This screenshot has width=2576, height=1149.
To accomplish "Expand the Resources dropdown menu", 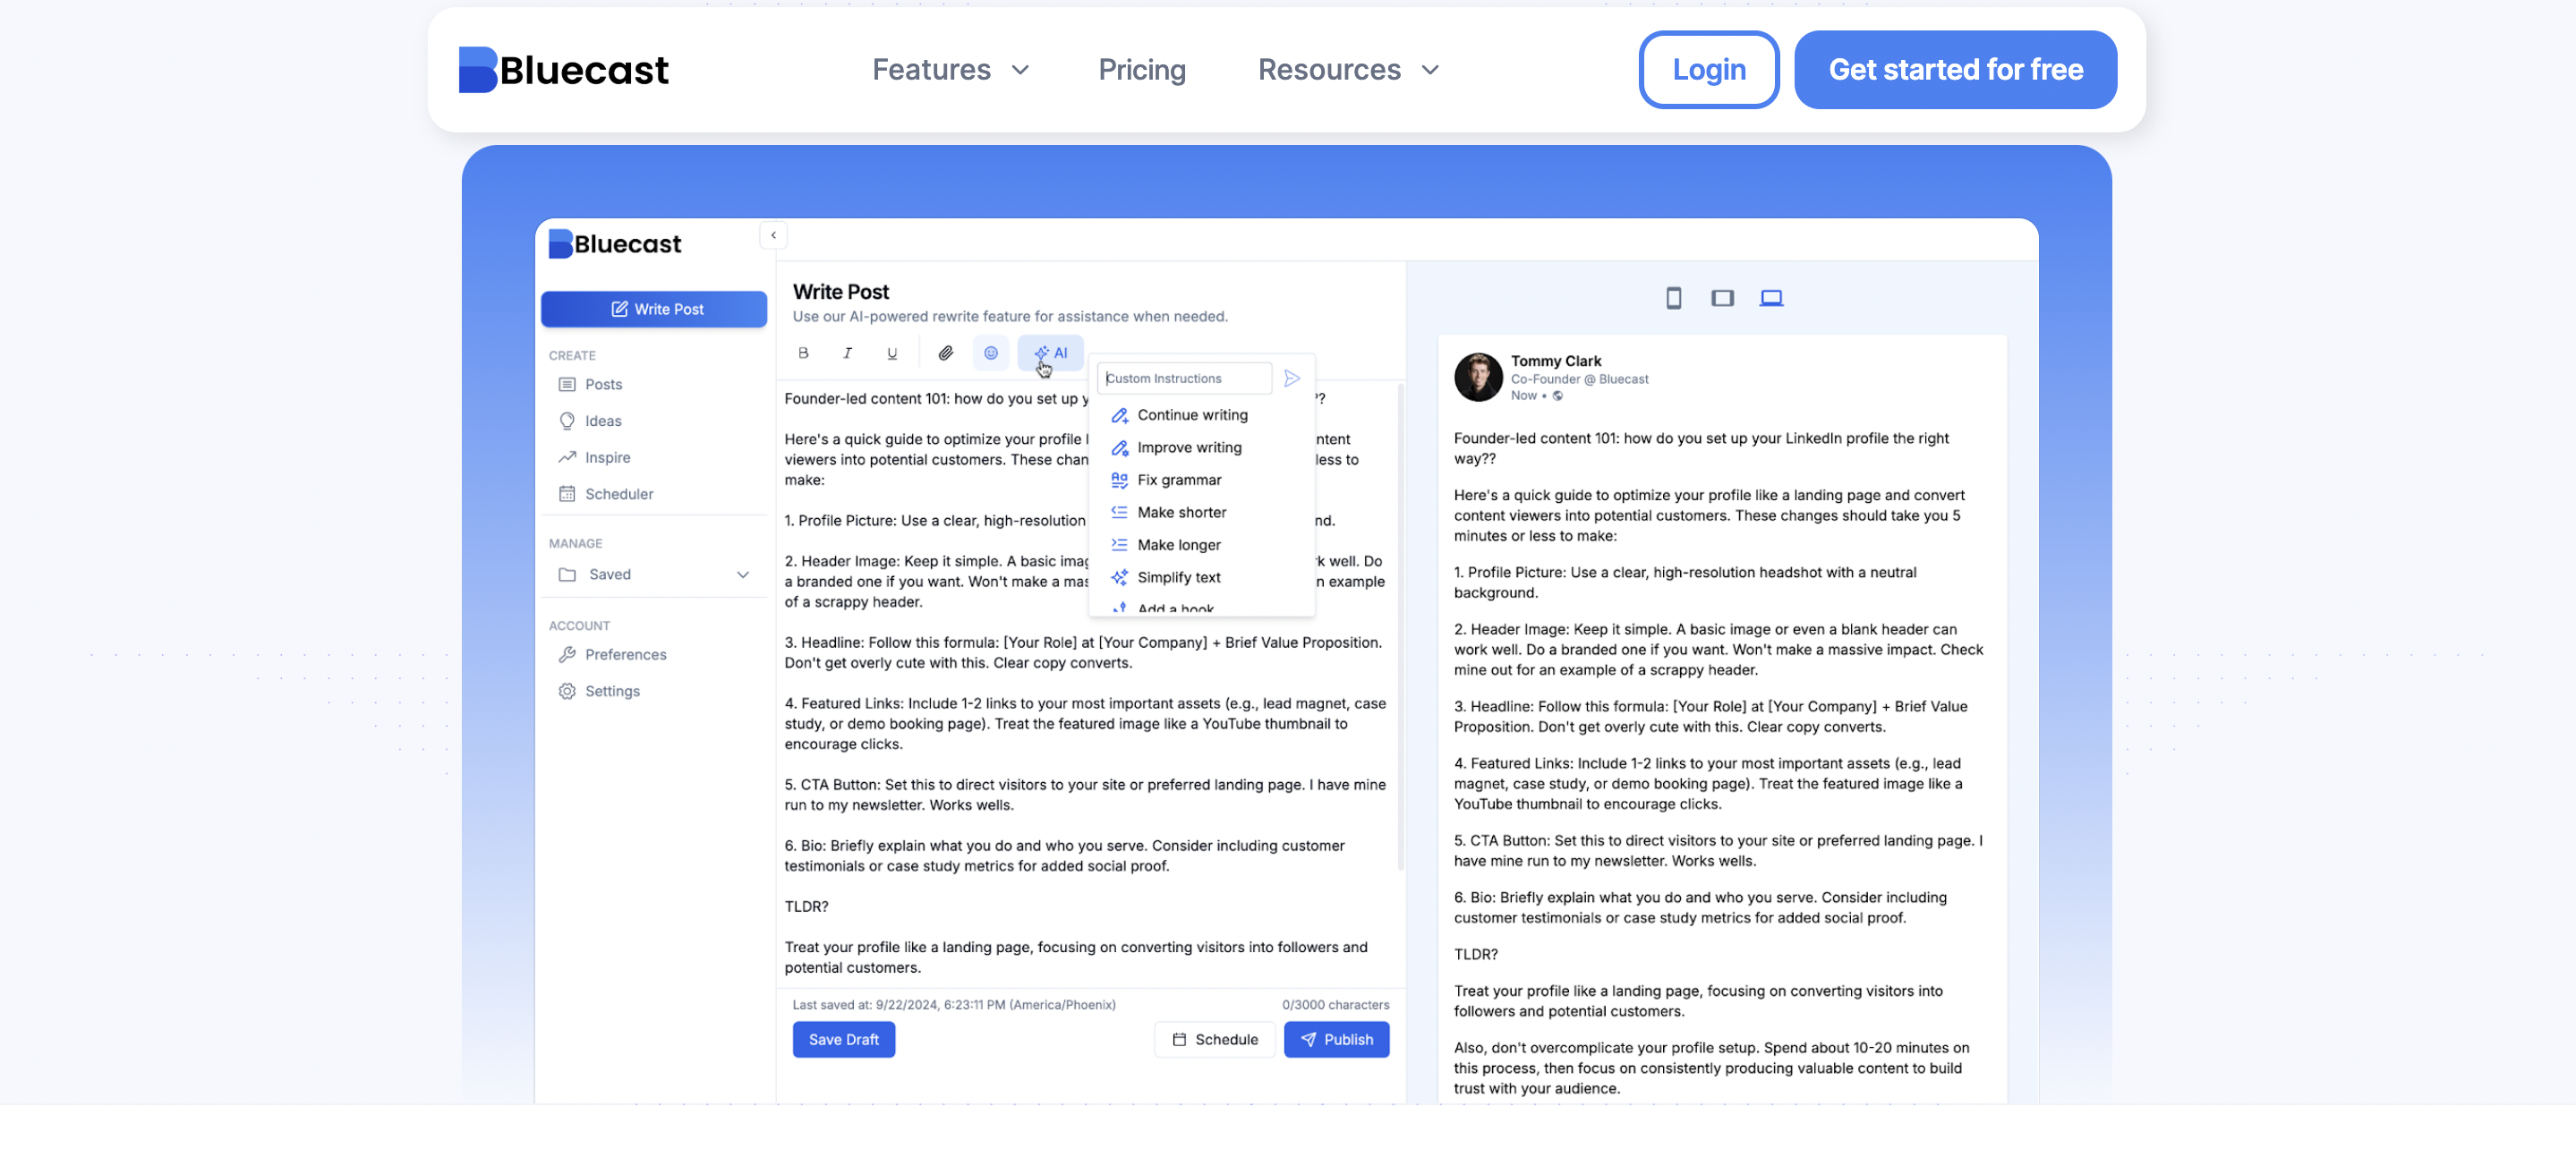I will [x=1347, y=69].
